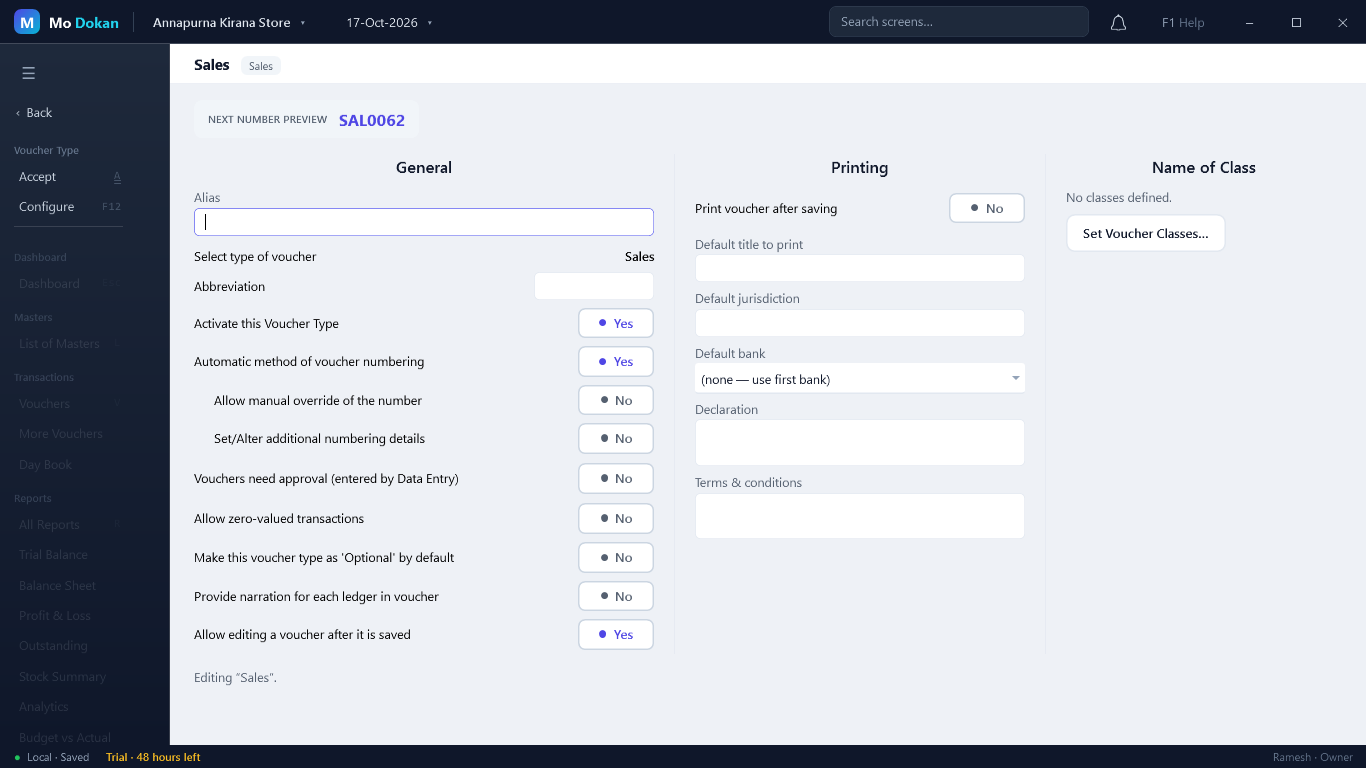Click the SAL0062 next number preview

372,120
